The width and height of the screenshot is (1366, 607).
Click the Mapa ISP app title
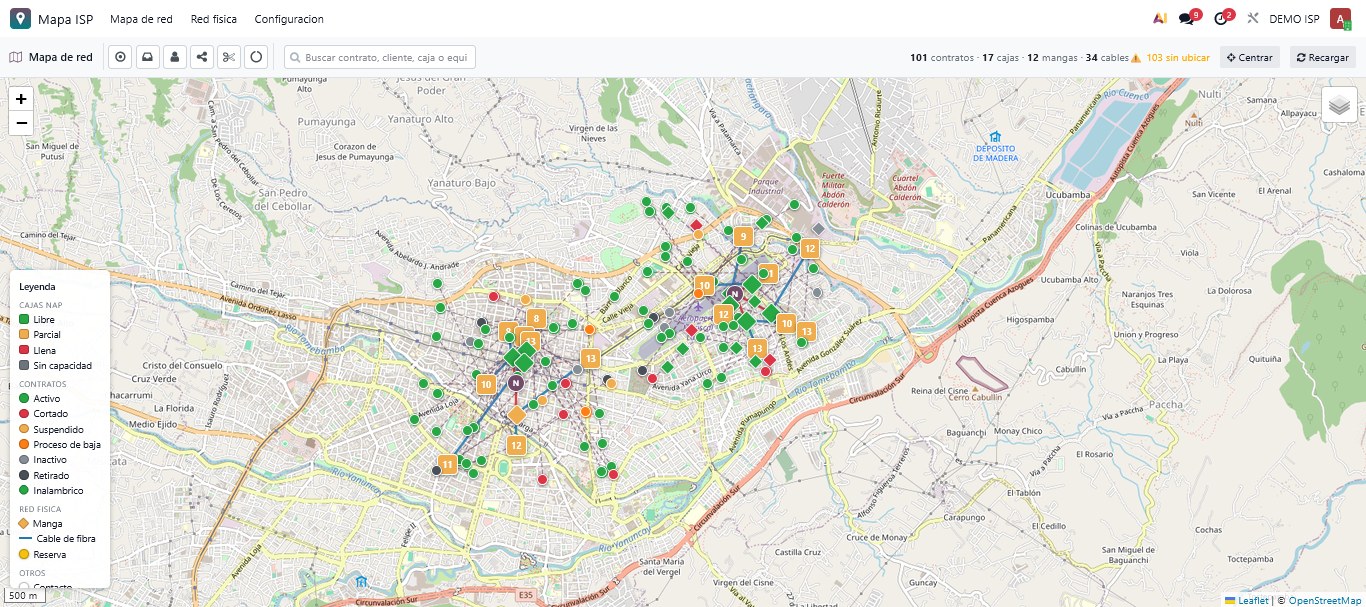coord(66,19)
